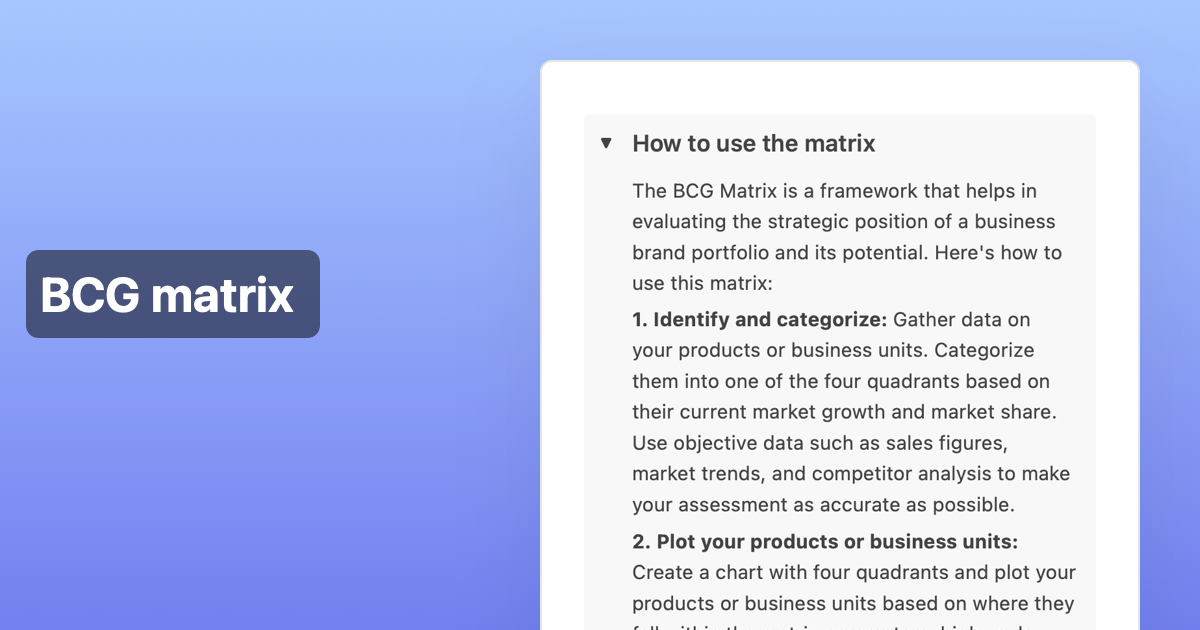Click the line starting "brand portfolio and its potential"

click(846, 252)
